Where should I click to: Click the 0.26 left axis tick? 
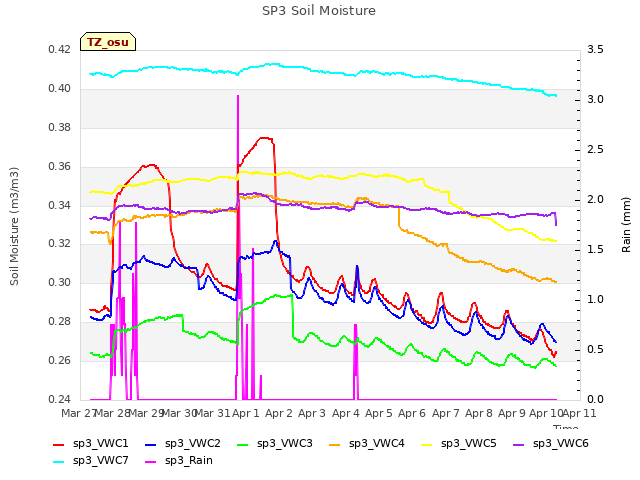(60, 360)
